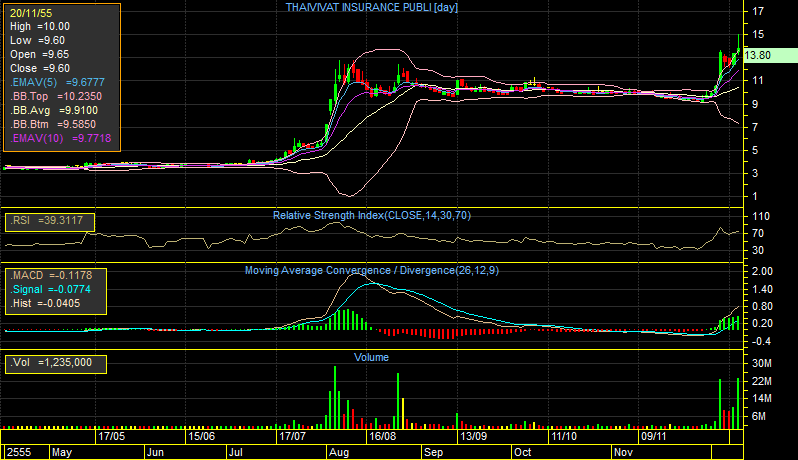Screen dimensions: 798x460
Task: Click the 17/07 date marker
Action: [x=293, y=436]
